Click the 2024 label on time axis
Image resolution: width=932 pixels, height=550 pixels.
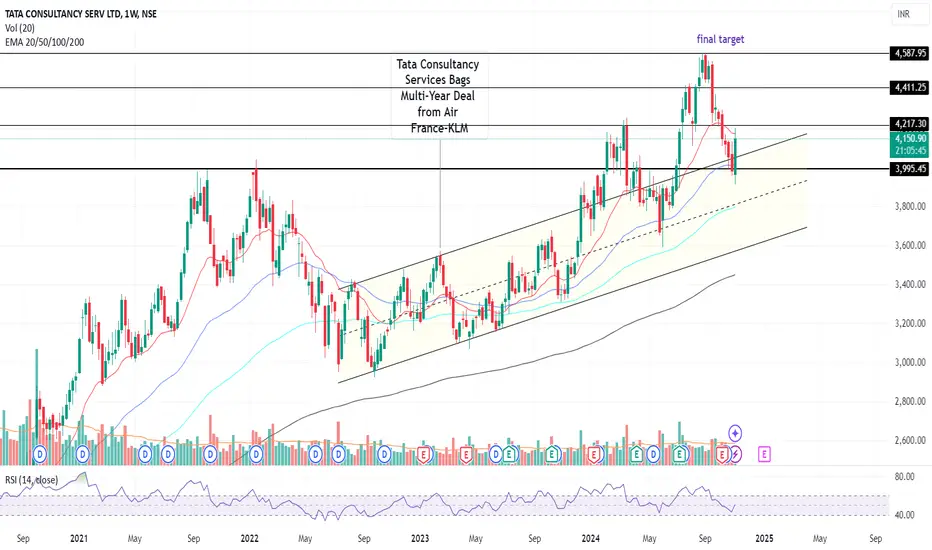click(x=590, y=538)
